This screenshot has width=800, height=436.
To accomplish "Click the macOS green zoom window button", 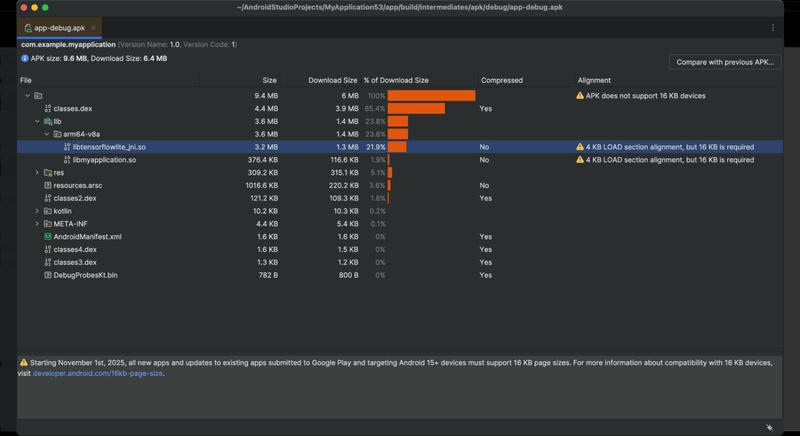I will [x=45, y=7].
